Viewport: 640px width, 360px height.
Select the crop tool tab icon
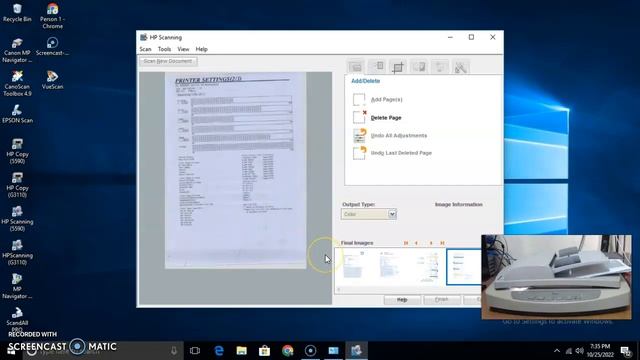[398, 67]
